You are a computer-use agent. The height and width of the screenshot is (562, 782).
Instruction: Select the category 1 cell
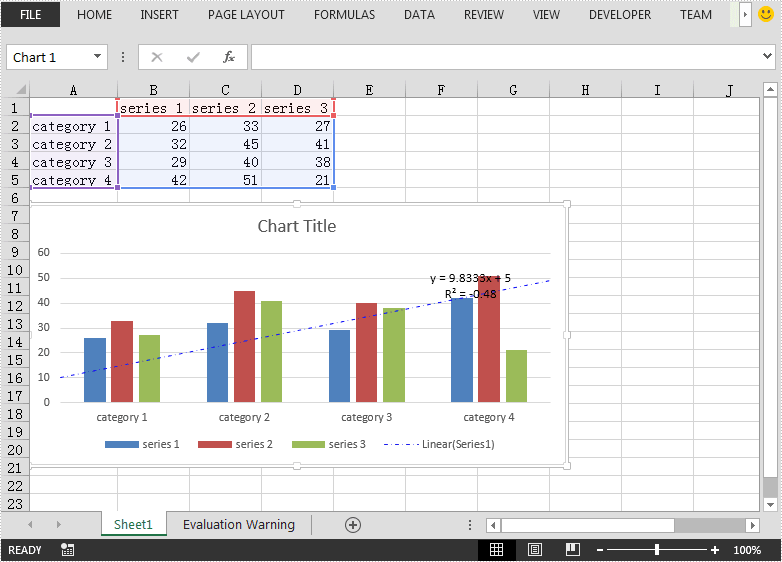tap(73, 126)
